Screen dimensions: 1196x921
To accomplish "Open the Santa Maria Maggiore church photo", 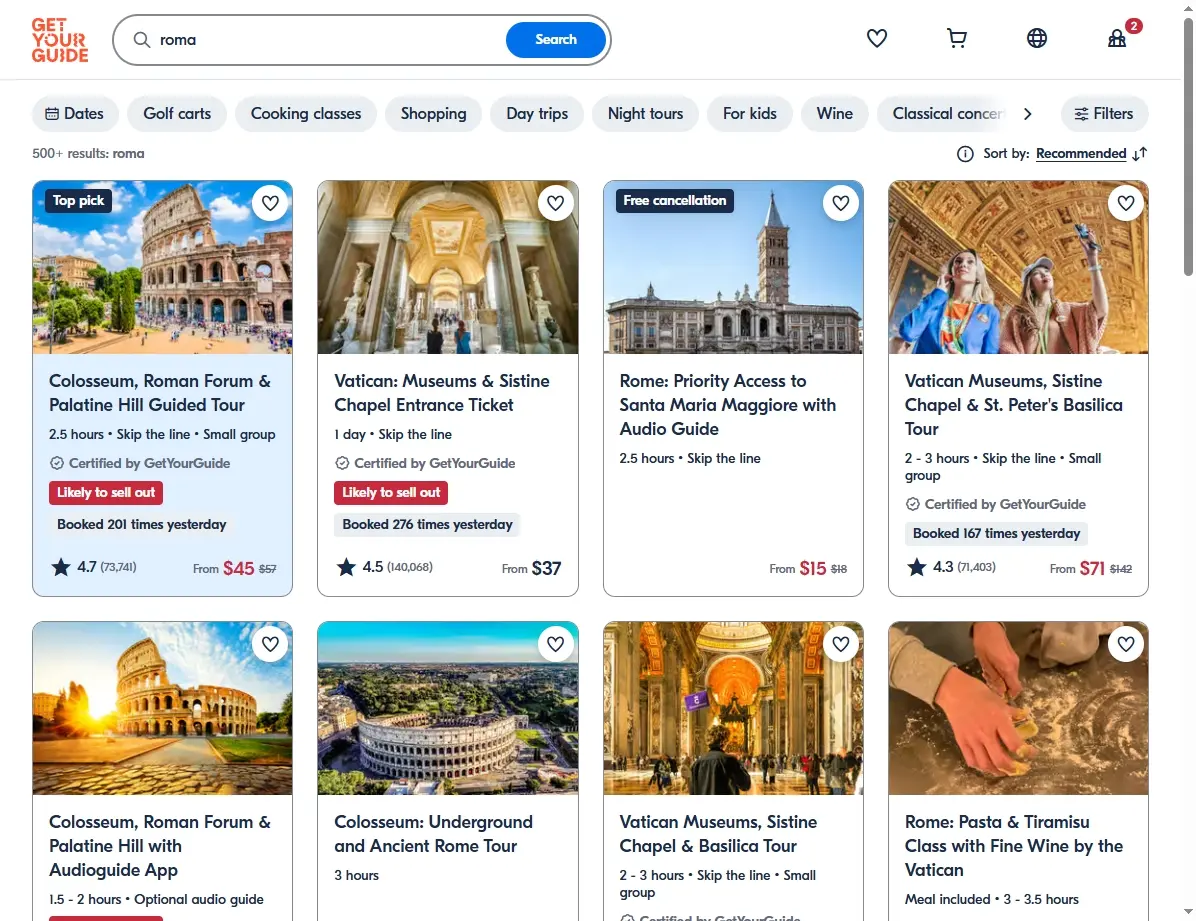I will click(733, 267).
